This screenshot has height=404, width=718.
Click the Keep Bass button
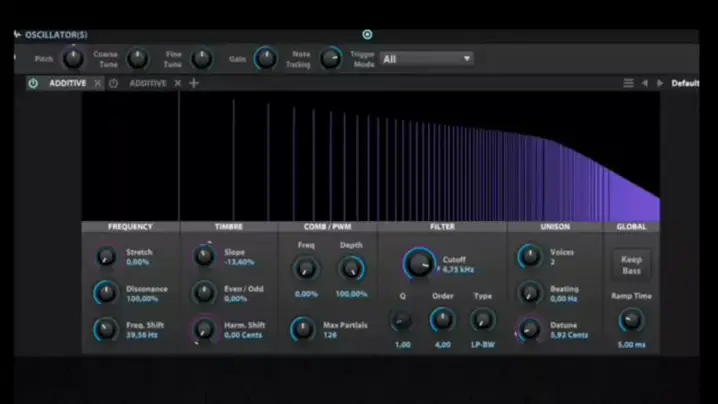(x=631, y=265)
